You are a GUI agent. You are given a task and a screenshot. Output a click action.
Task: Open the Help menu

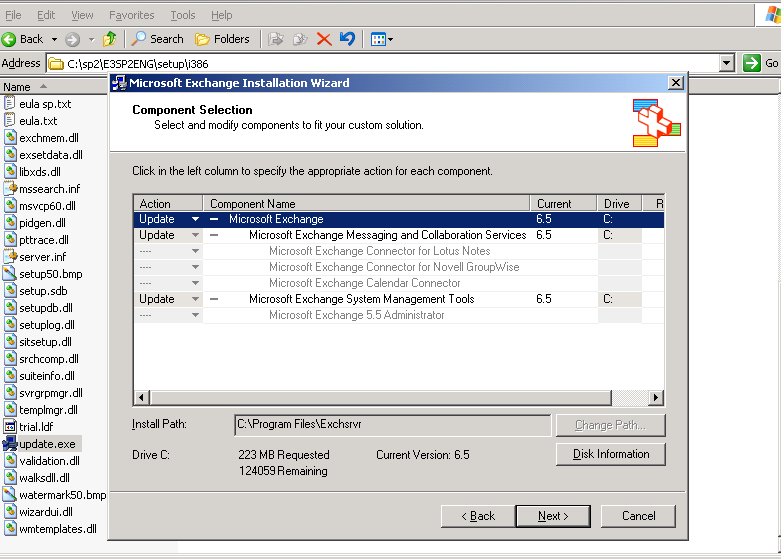[x=222, y=15]
